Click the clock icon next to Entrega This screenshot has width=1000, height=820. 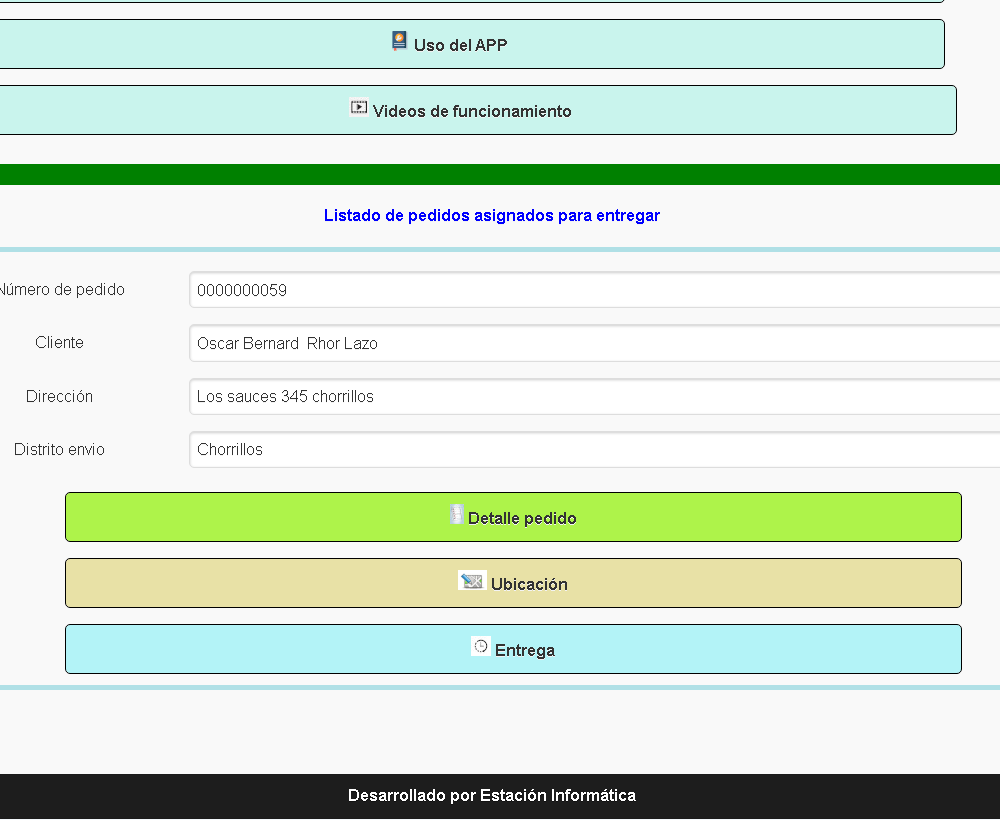(x=481, y=647)
